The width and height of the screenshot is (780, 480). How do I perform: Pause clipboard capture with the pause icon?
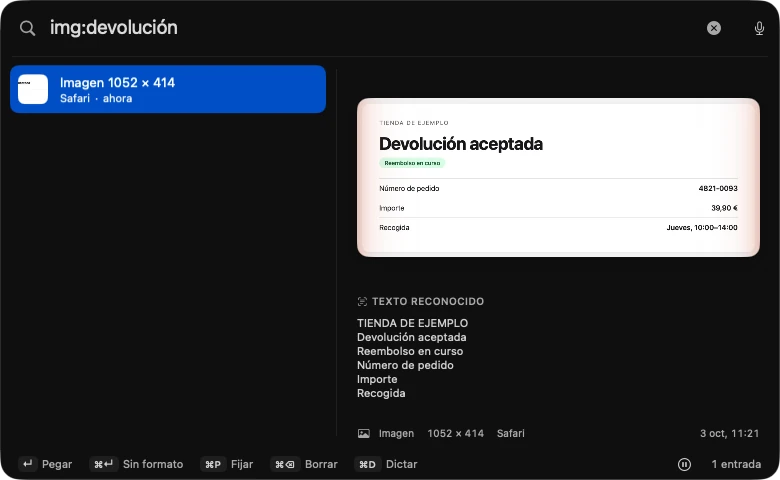click(x=684, y=464)
